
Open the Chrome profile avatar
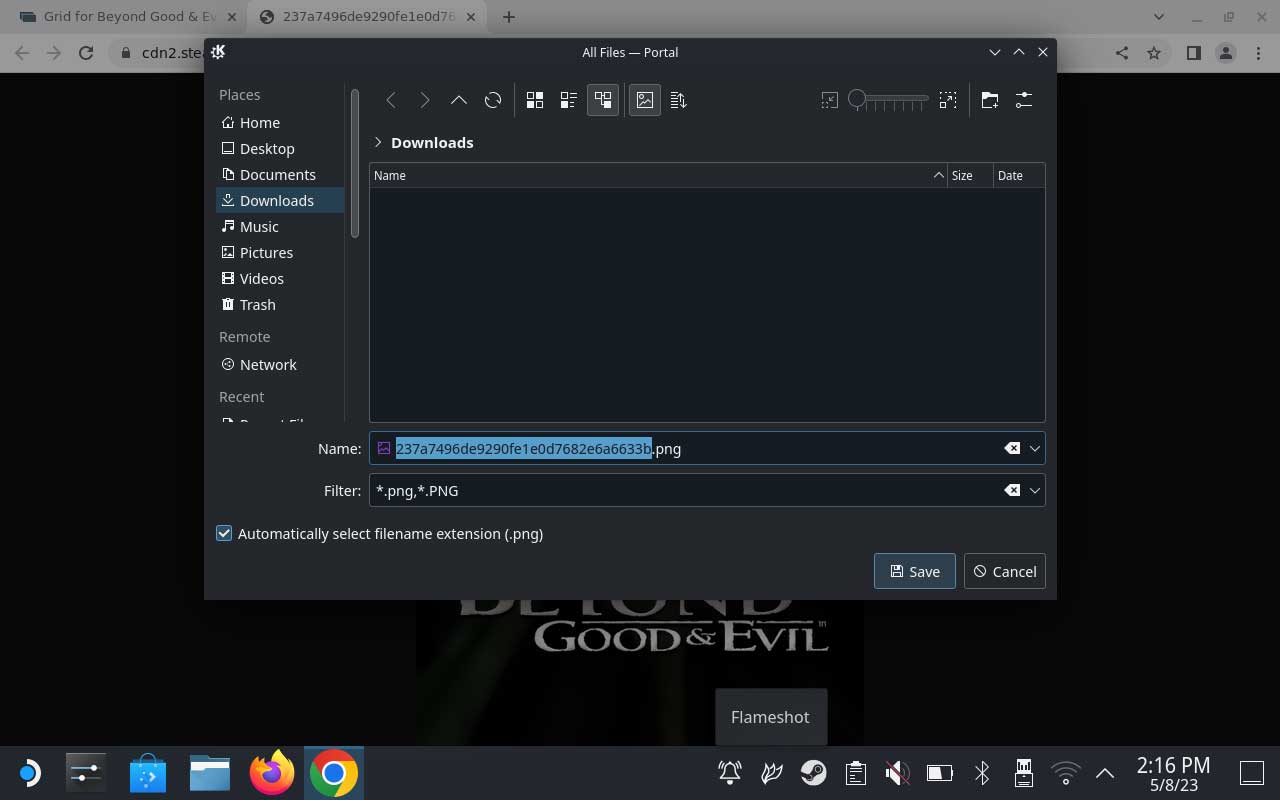1225,53
